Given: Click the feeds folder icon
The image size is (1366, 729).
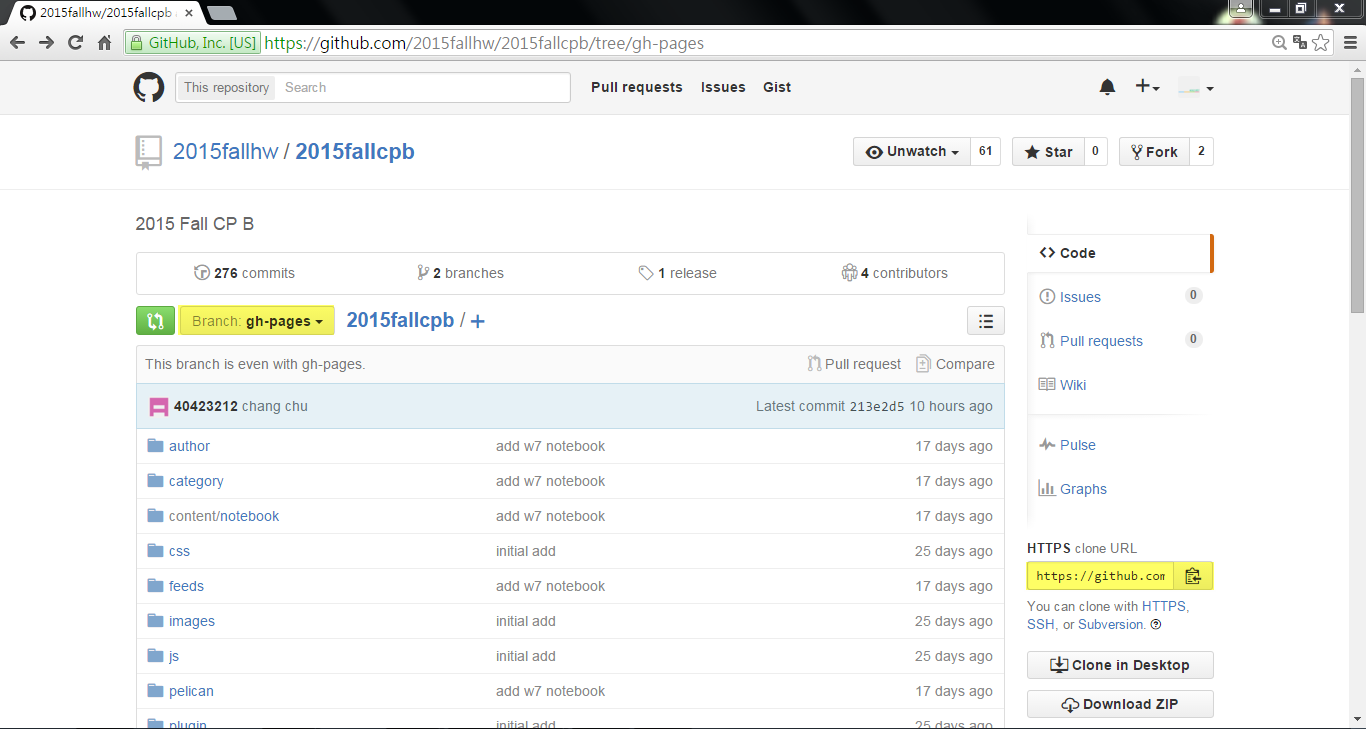Looking at the screenshot, I should (155, 586).
